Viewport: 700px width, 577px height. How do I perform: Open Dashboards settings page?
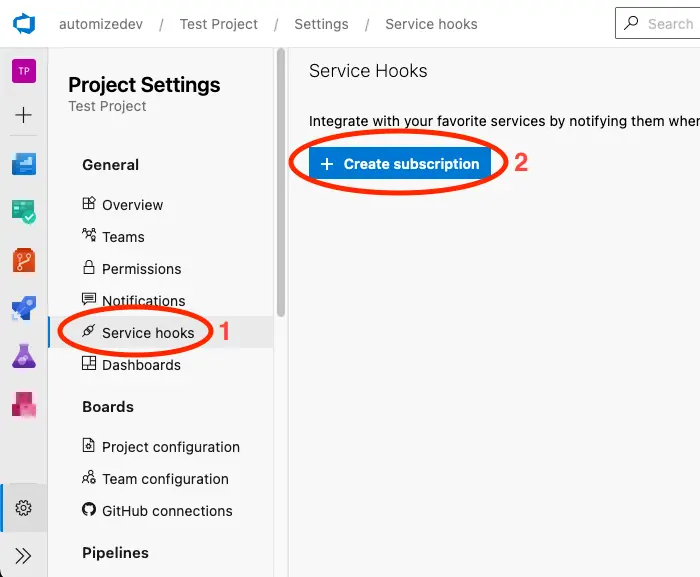point(141,365)
